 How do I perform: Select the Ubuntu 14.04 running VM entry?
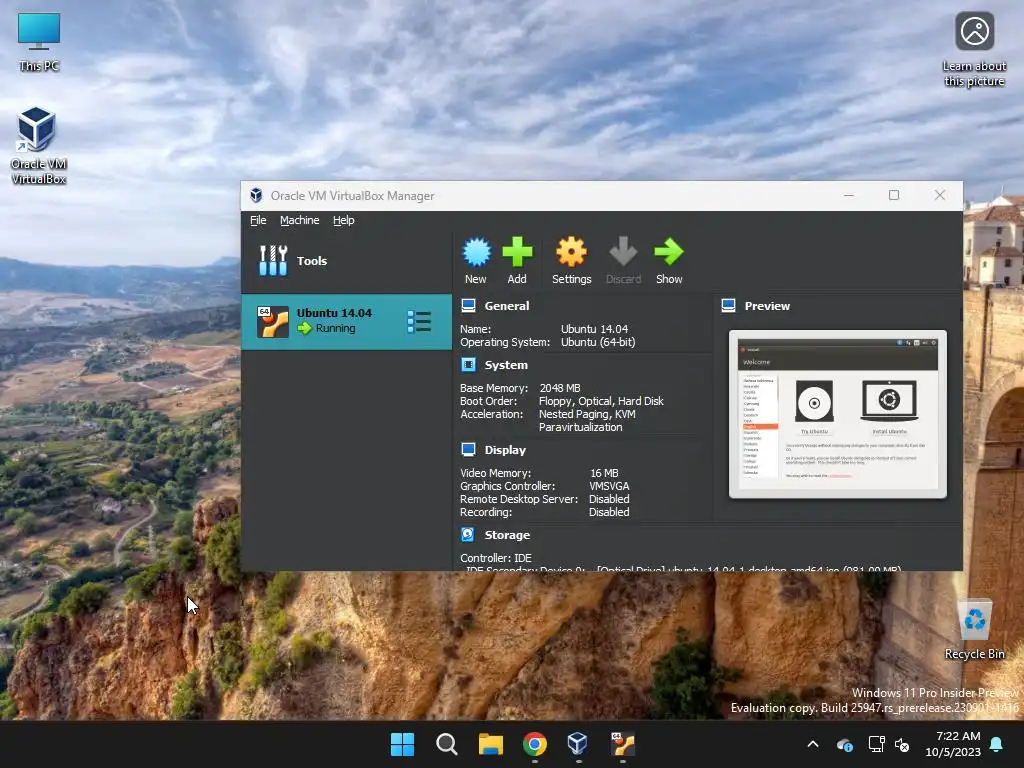(x=347, y=321)
